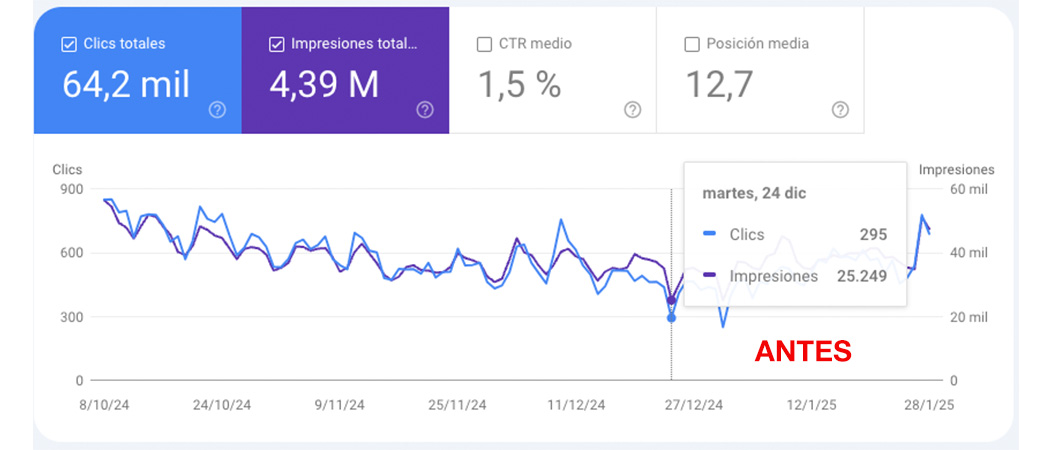This screenshot has width=1052, height=450.
Task: Click the 'martes, 24 dic' tooltip heading
Action: tap(754, 193)
